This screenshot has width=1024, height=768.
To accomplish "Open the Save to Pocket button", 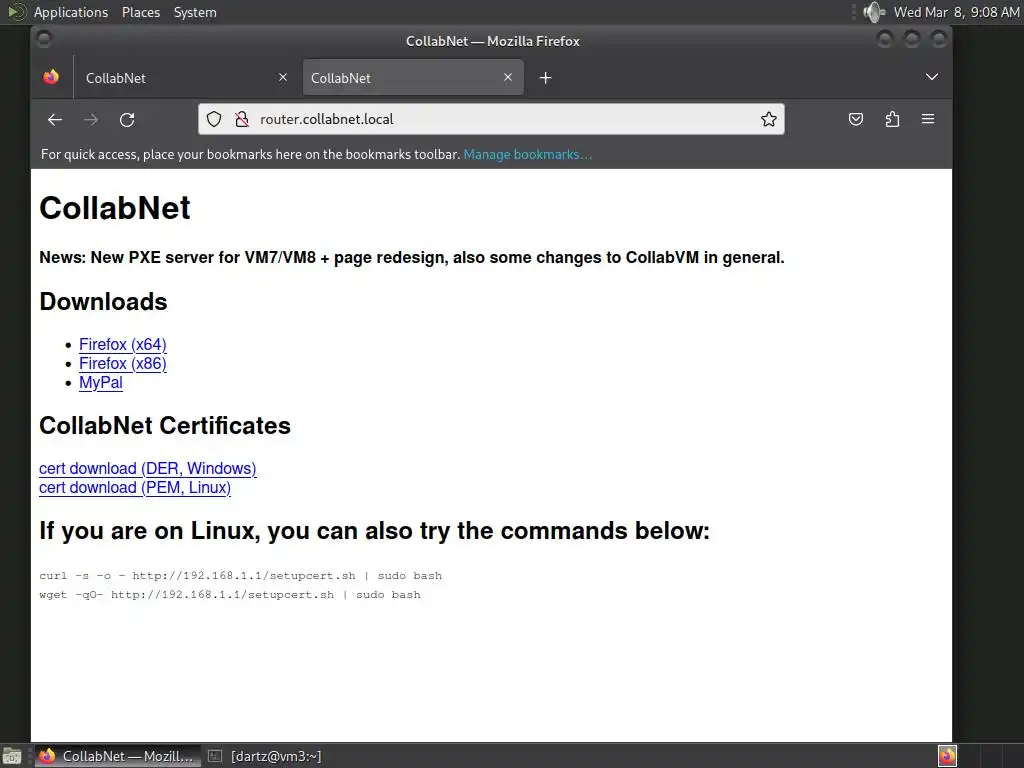I will [x=856, y=119].
